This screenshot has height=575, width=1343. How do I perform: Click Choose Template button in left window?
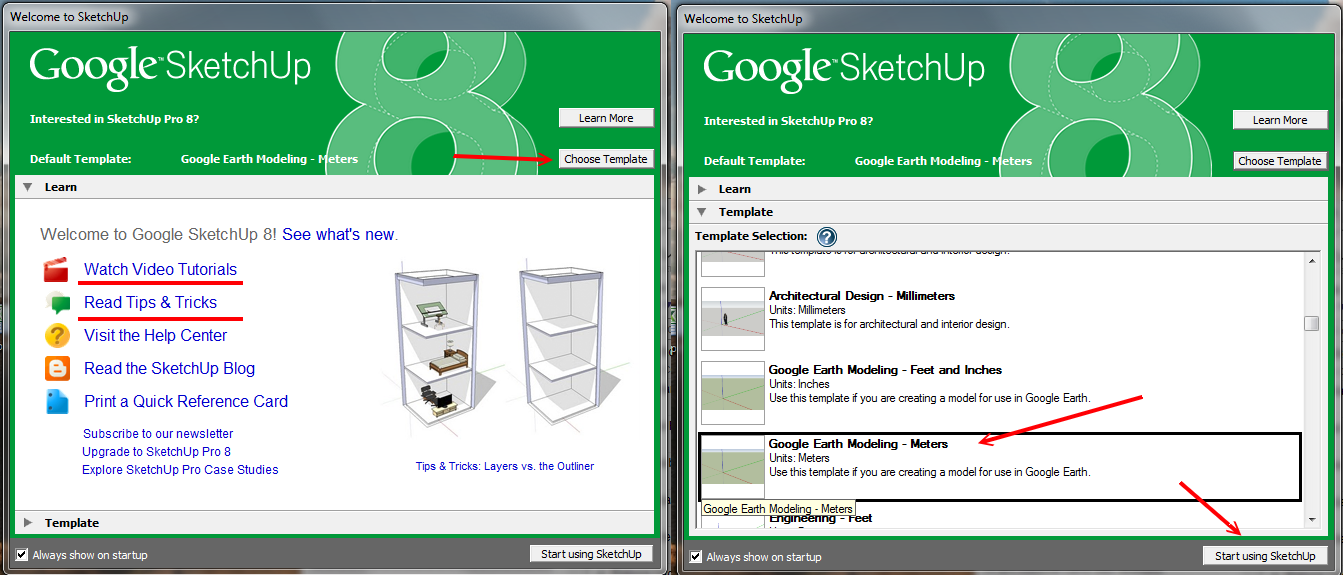pyautogui.click(x=606, y=159)
